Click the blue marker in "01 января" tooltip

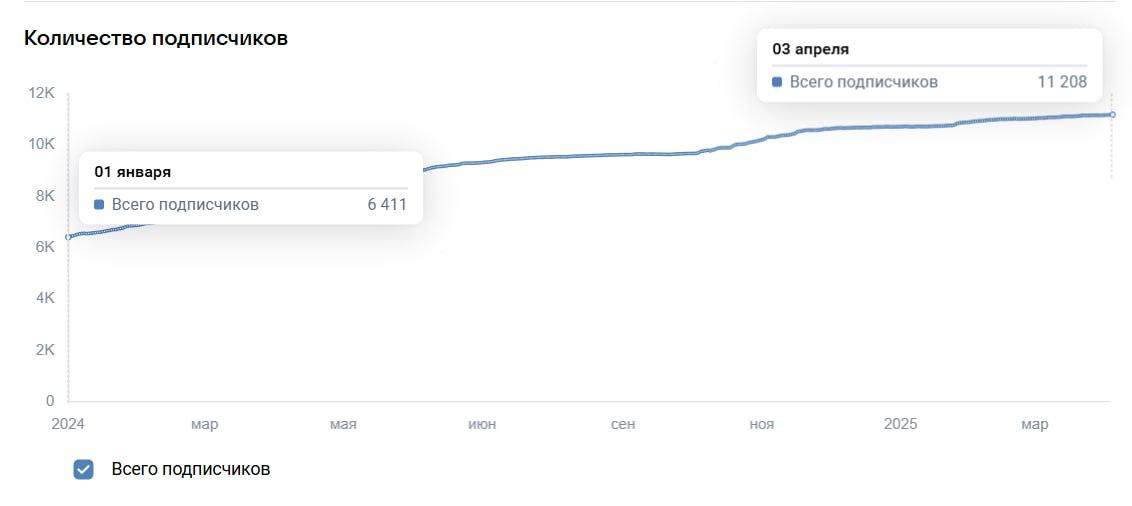point(99,205)
